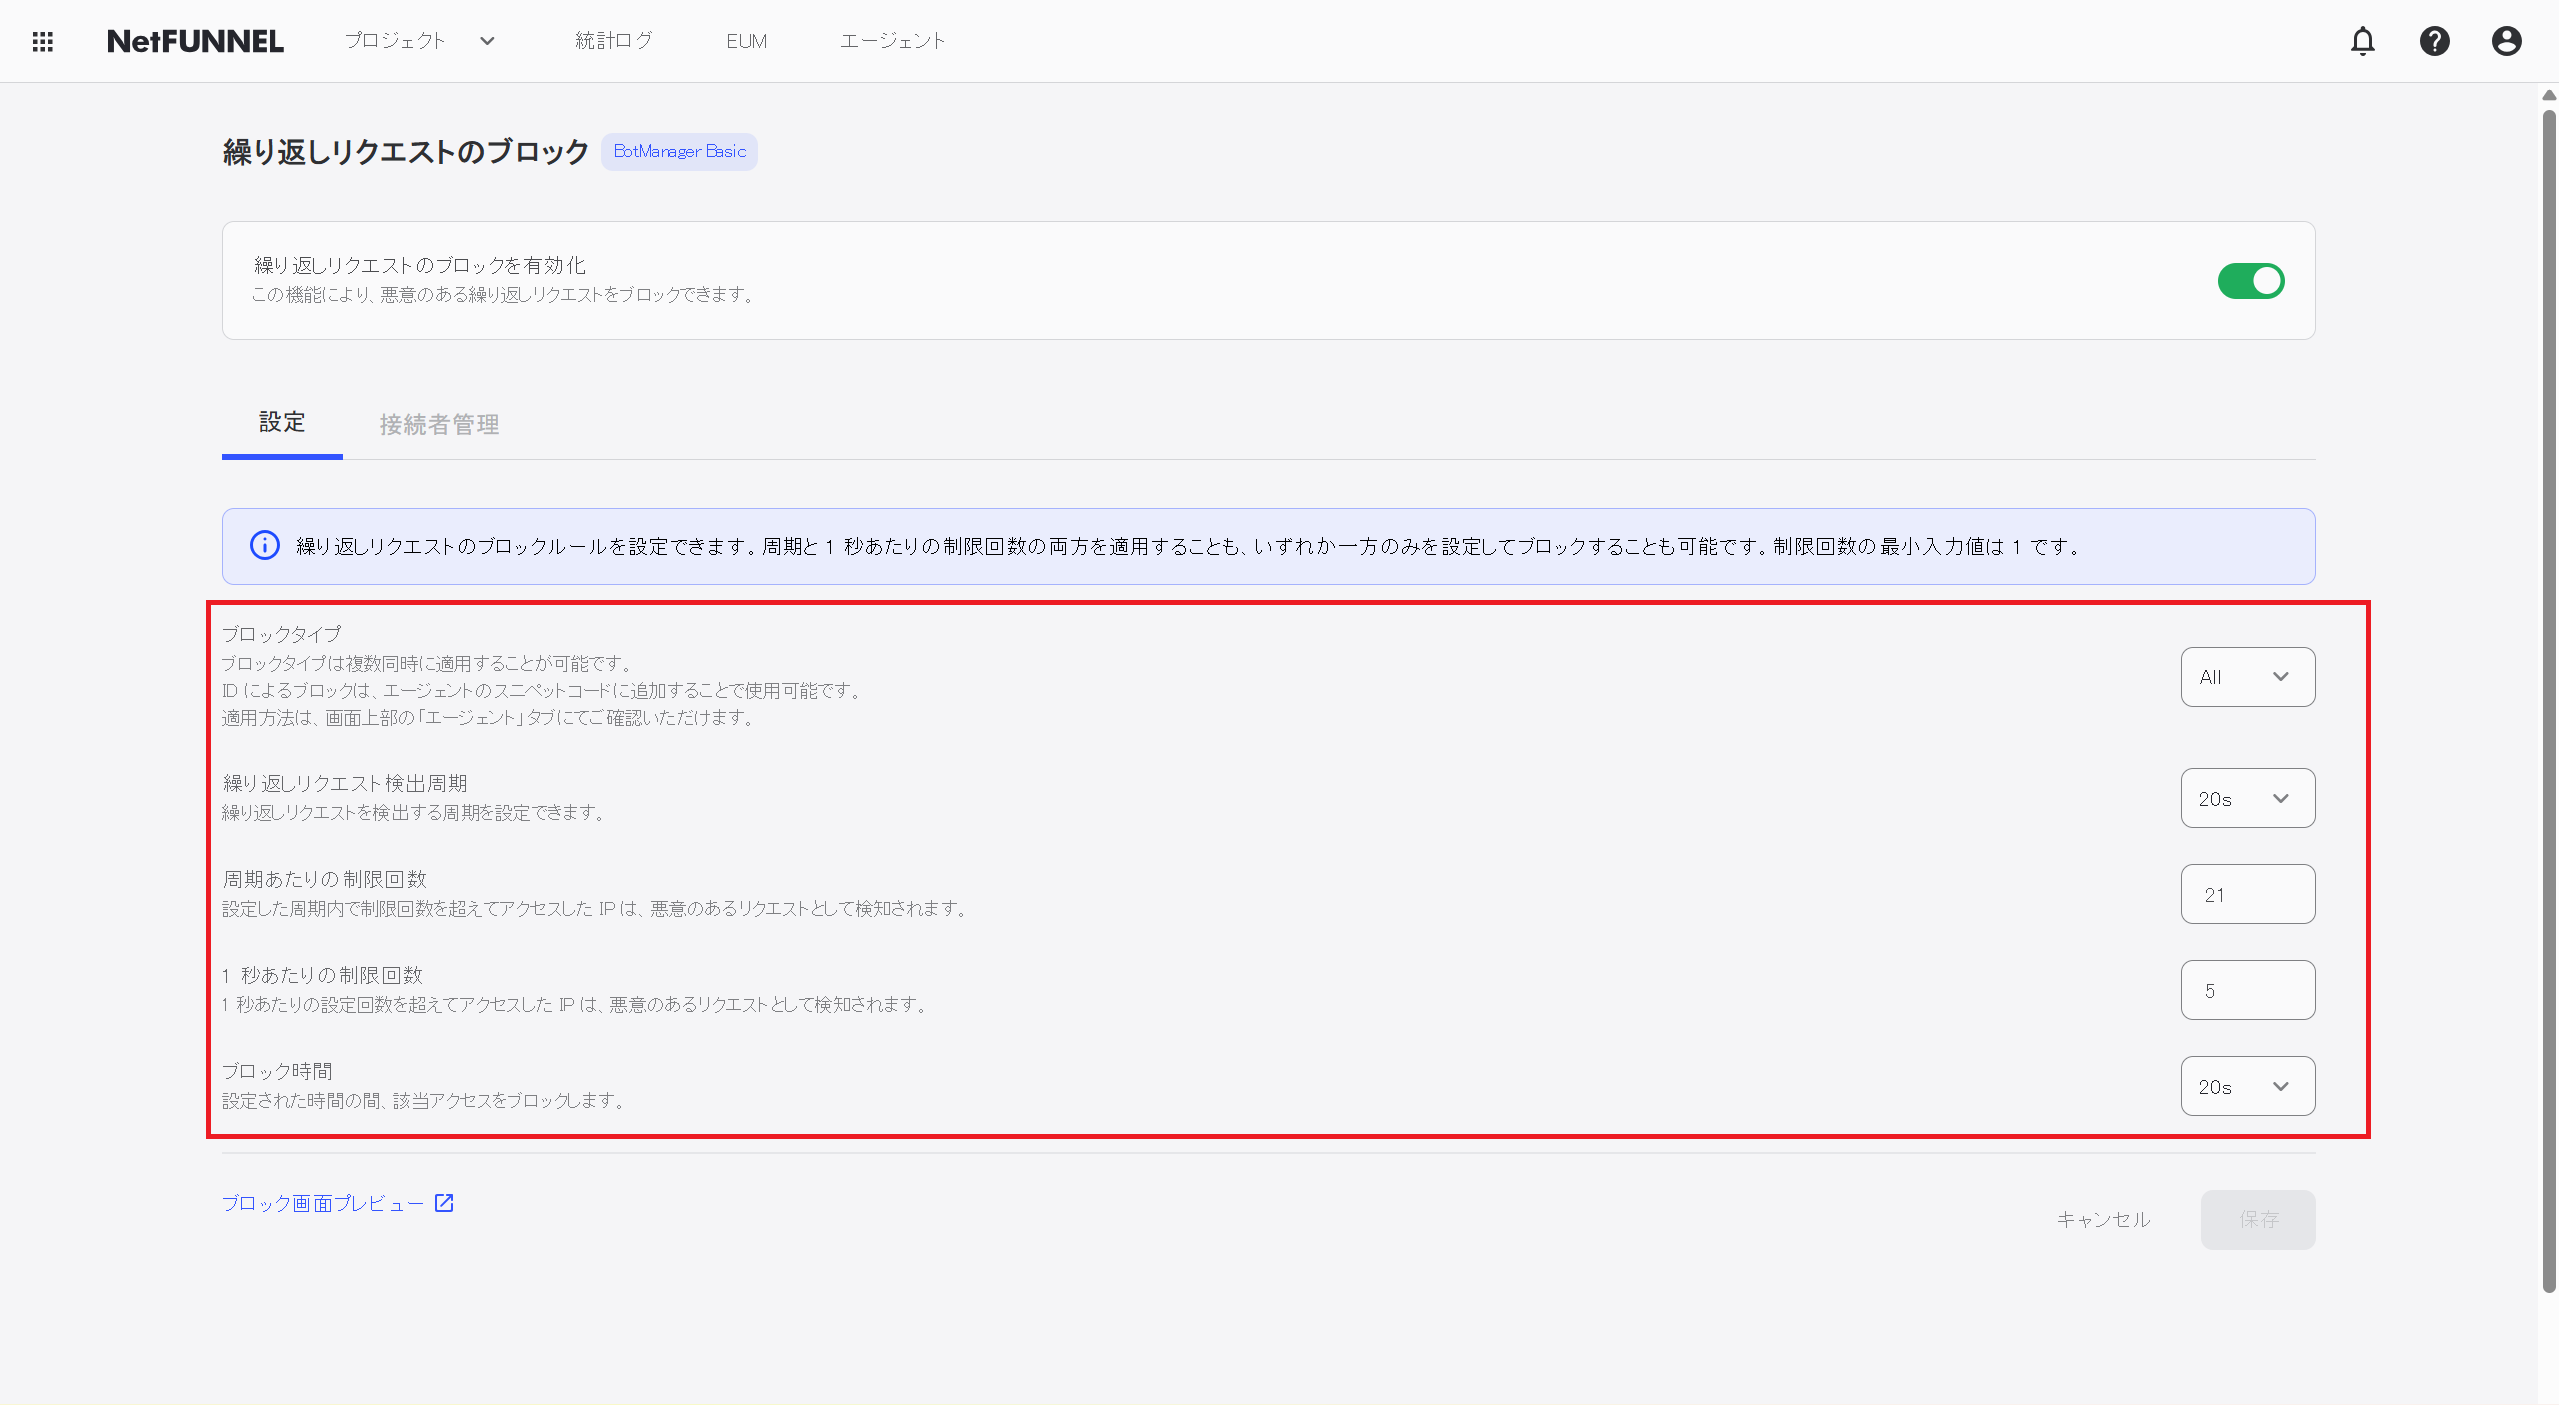Click the external link icon beside ブロック画面プレビュー

pyautogui.click(x=444, y=1203)
